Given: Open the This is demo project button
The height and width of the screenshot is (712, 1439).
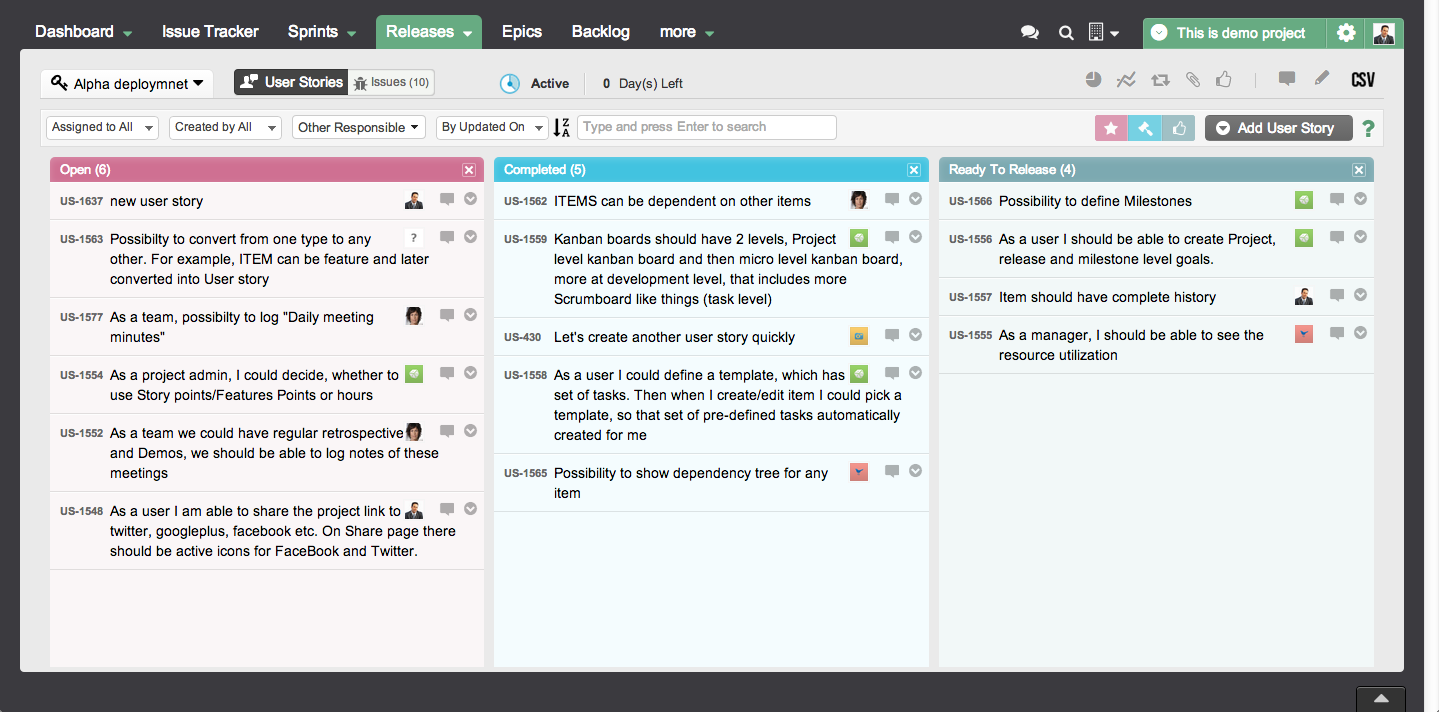Looking at the screenshot, I should (x=1234, y=33).
